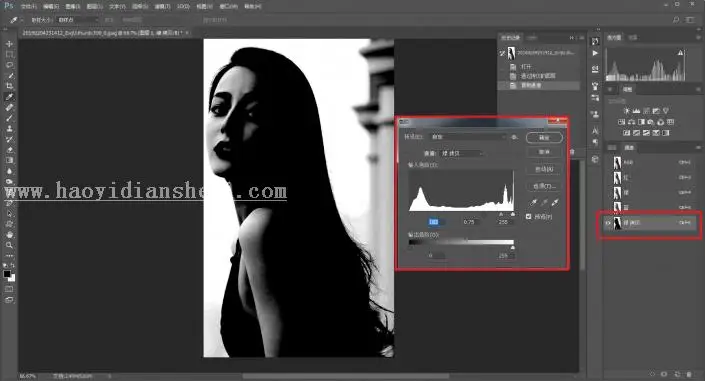Viewport: 705px width, 381px height.
Task: Select the Lasso tool
Action: coord(9,65)
